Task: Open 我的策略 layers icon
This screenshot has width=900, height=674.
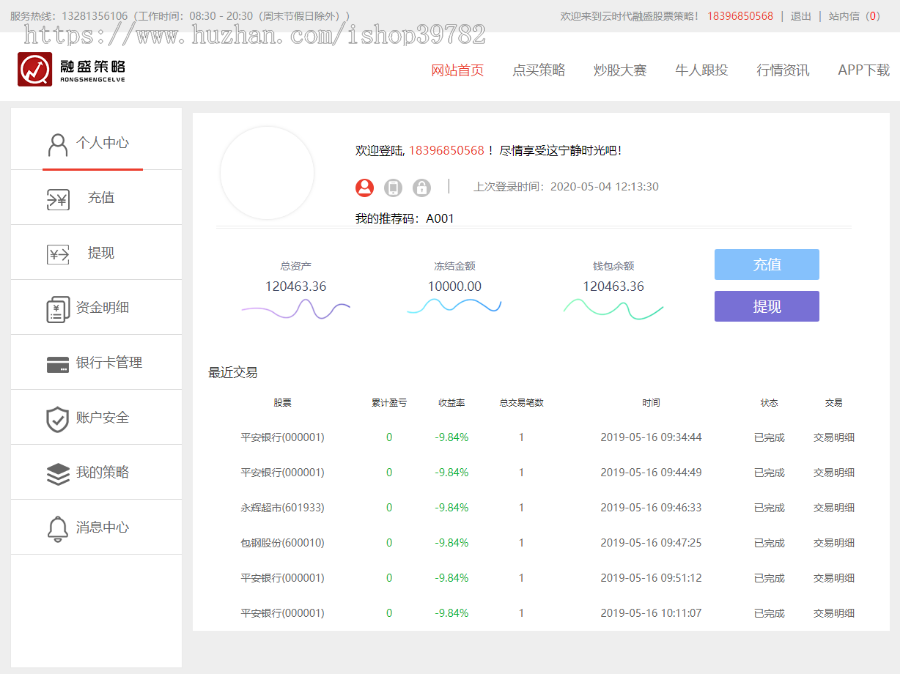Action: pyautogui.click(x=58, y=473)
